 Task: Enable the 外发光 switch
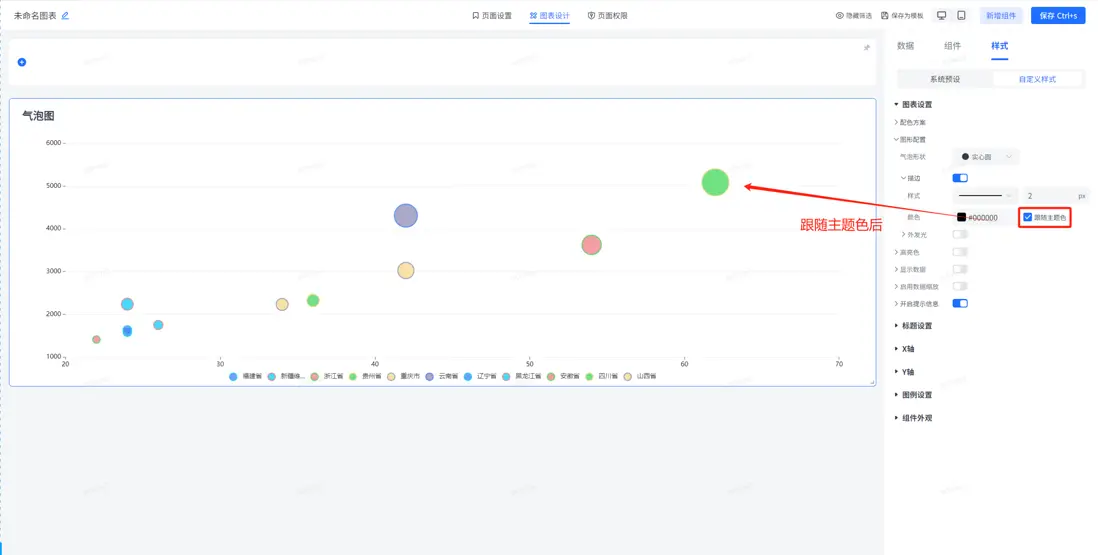(960, 234)
